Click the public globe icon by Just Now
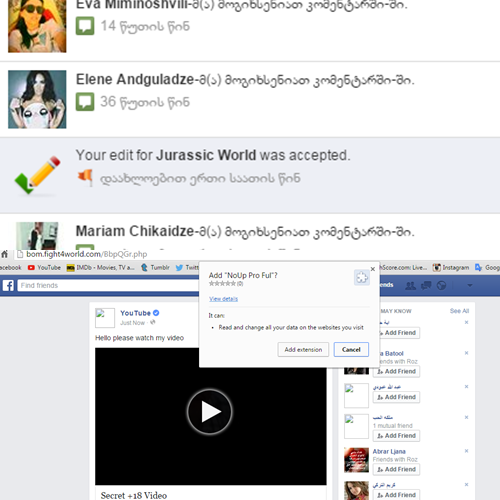Viewport: 500px width, 500px height. [x=153, y=322]
